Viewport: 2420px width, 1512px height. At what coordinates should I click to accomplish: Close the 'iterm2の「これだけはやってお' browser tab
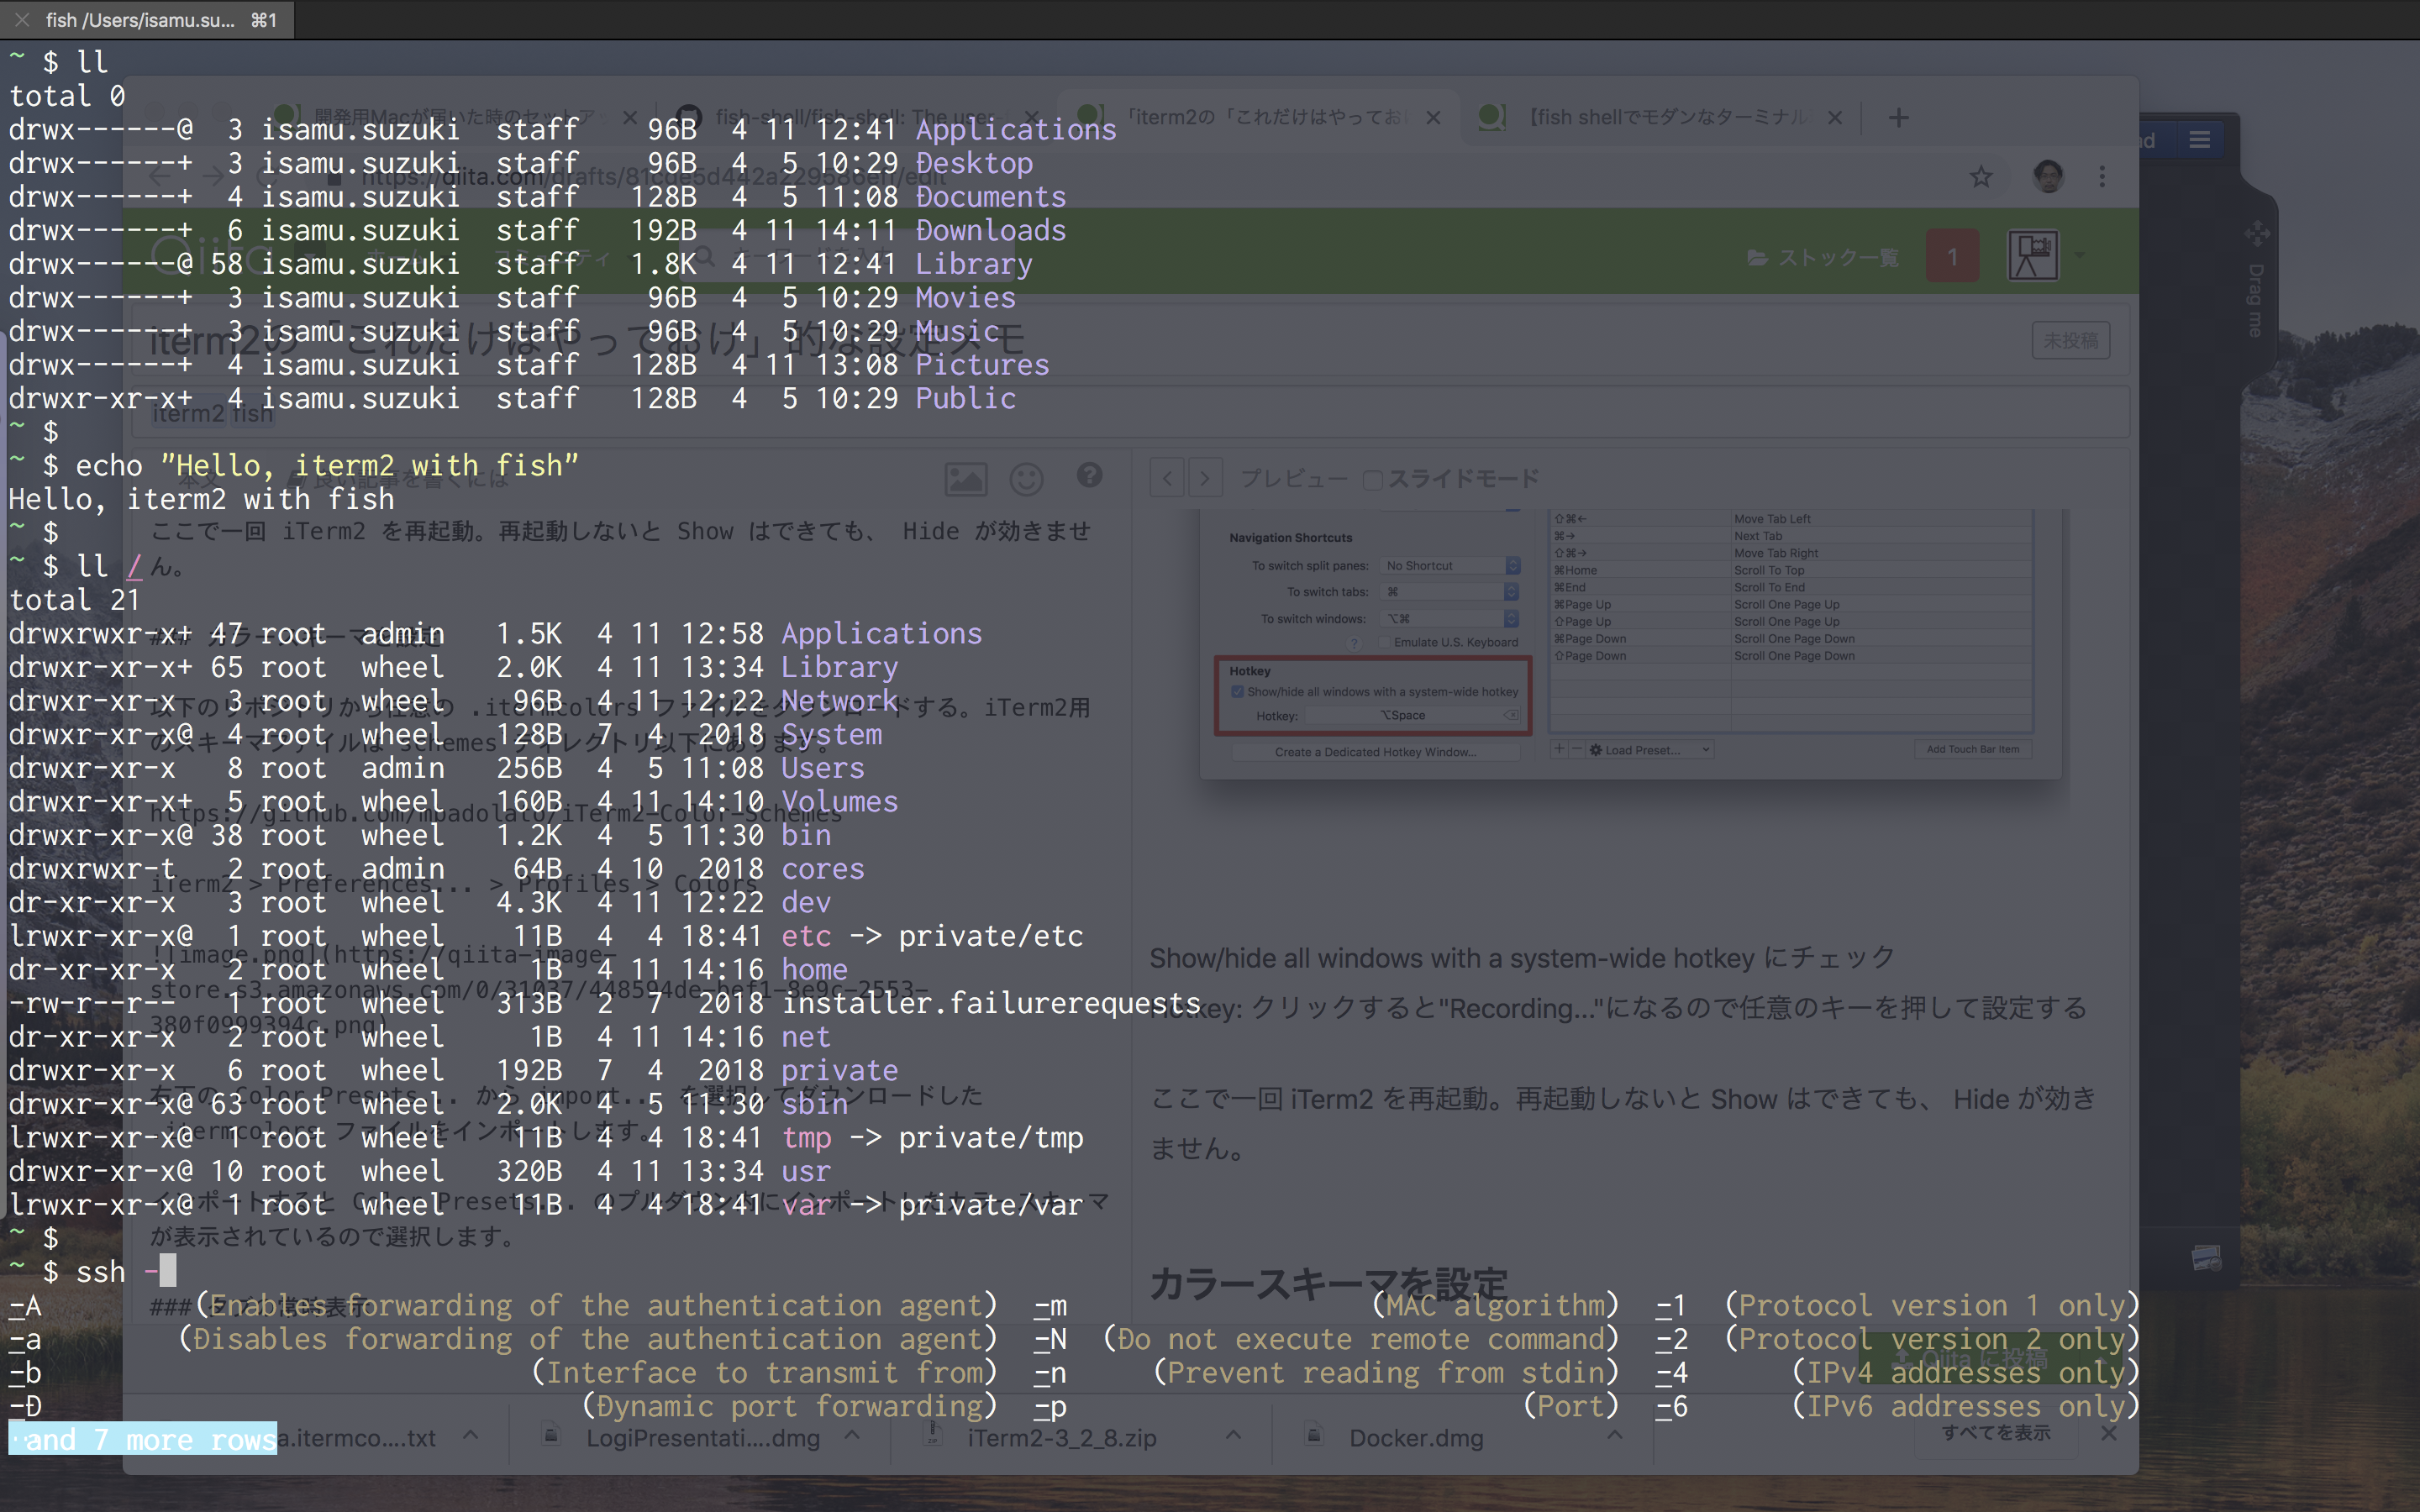pyautogui.click(x=1433, y=118)
